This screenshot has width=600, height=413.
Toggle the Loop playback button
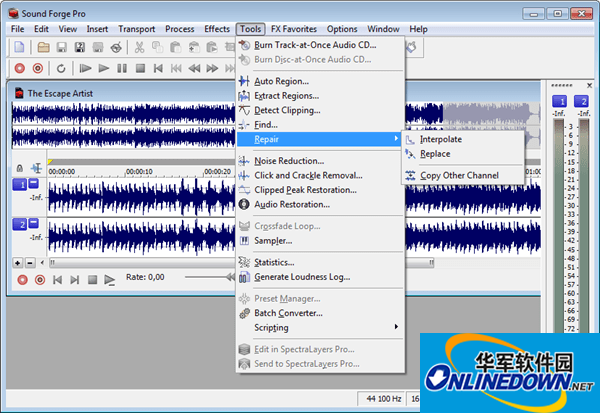(x=61, y=68)
